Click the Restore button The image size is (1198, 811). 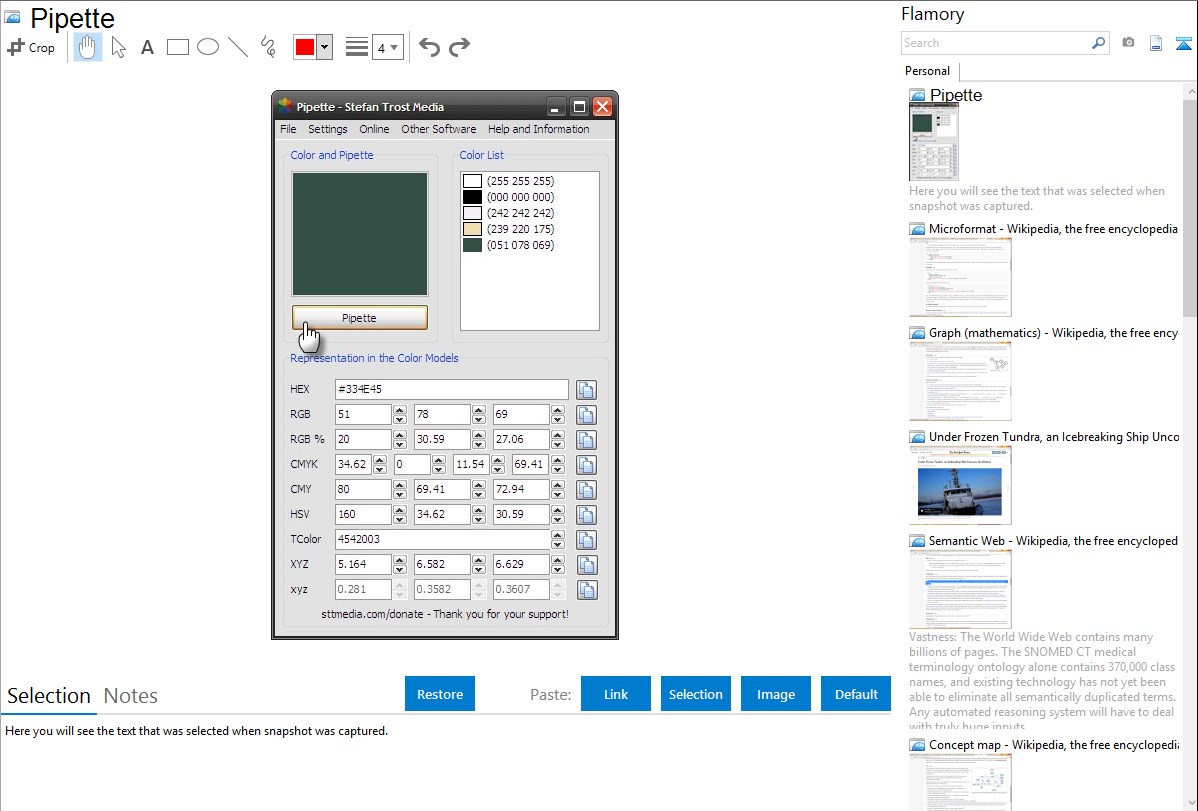[x=440, y=694]
